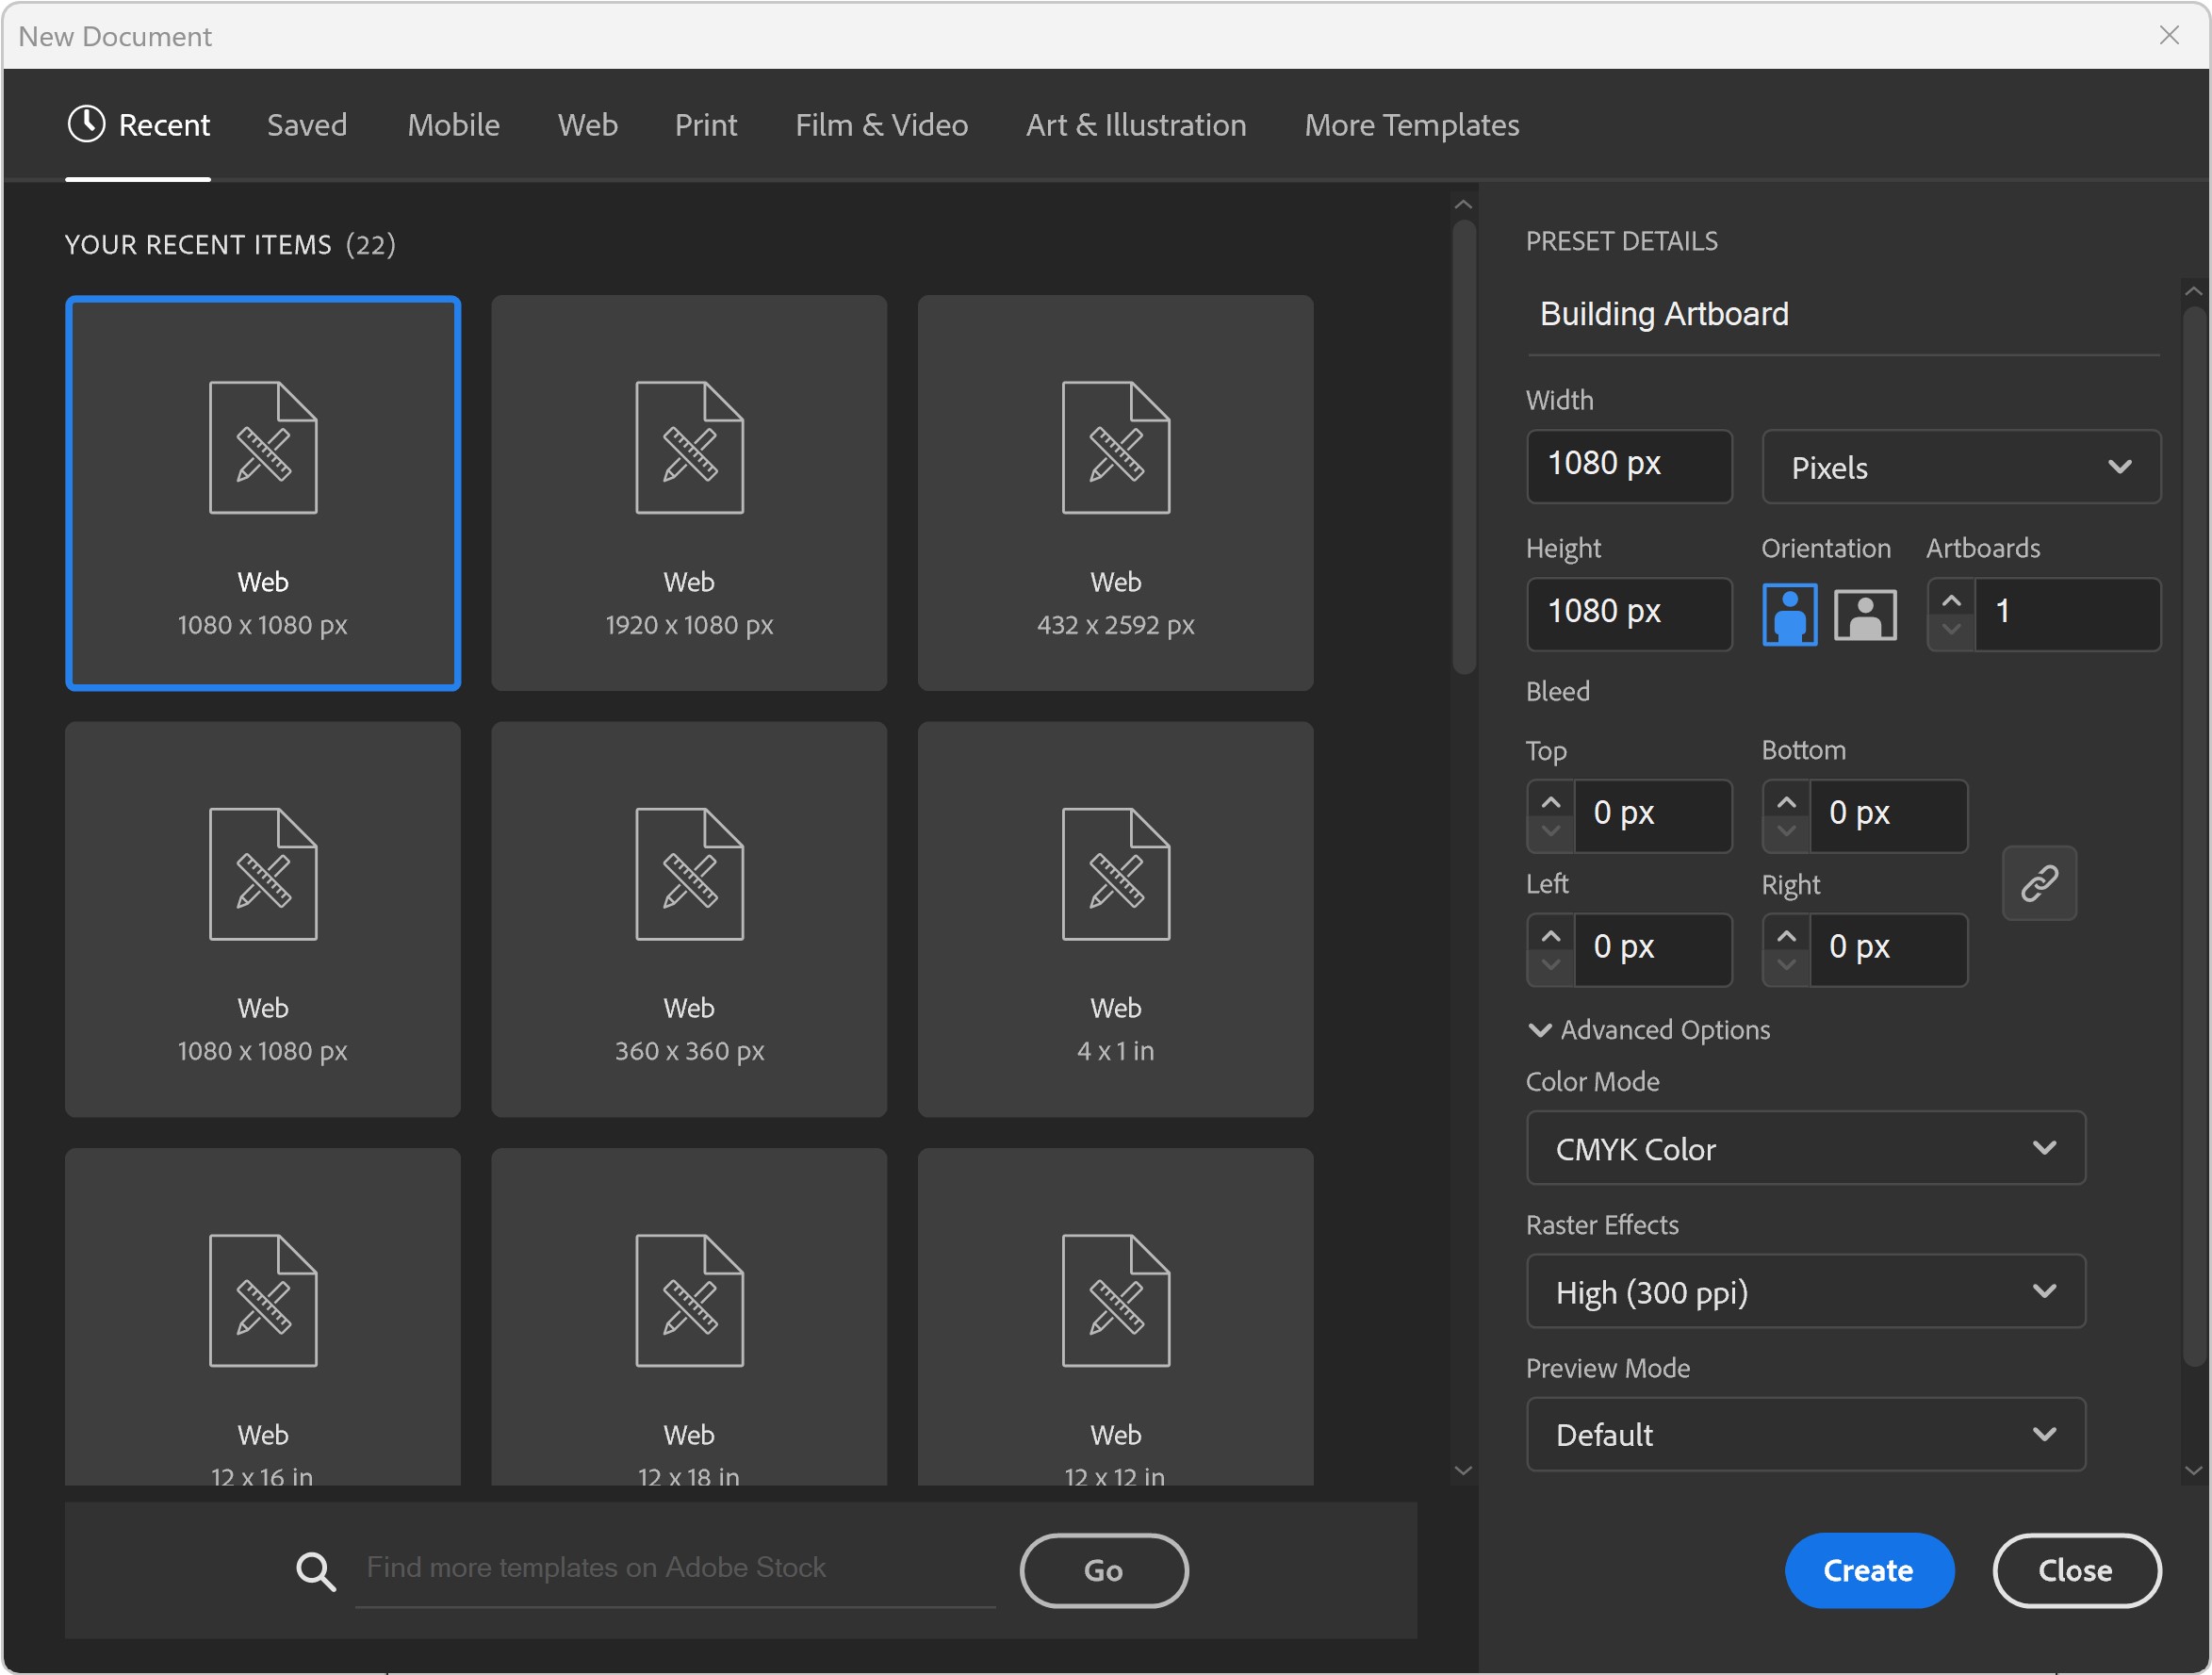Switch to the Saved tab
This screenshot has width=2212, height=1675.
[307, 125]
